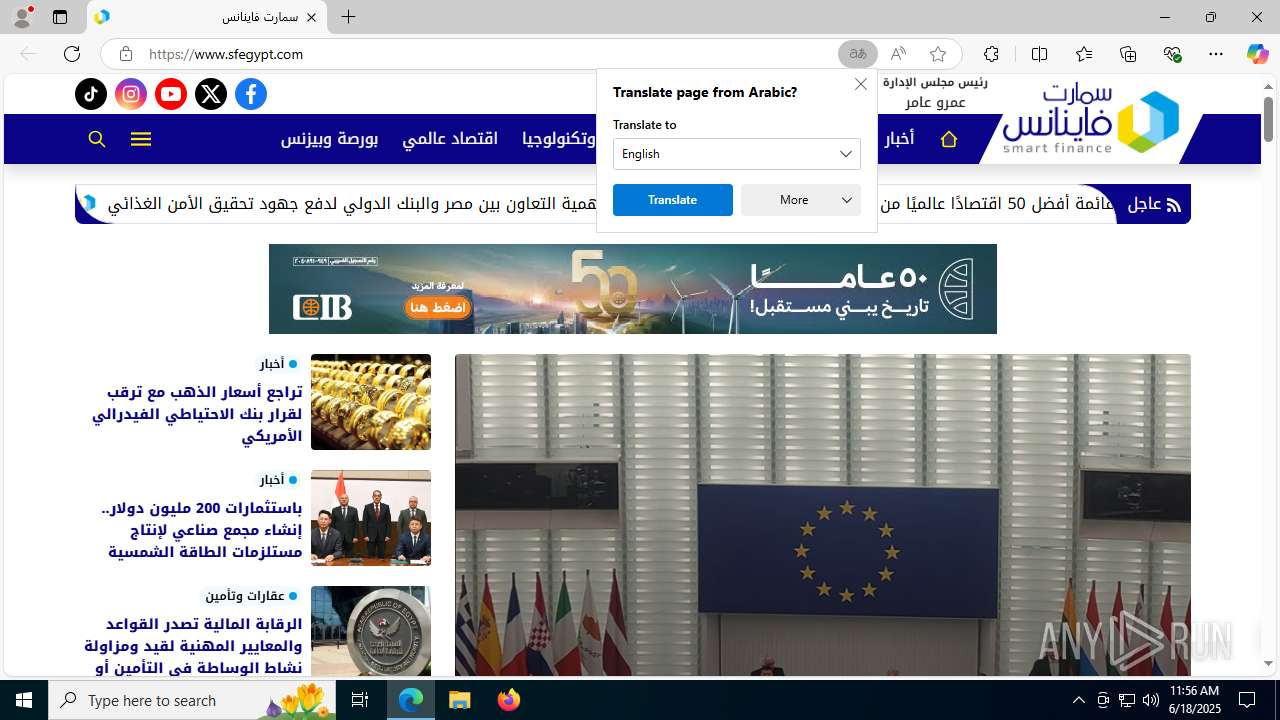1280x720 pixels.
Task: Open Browser essentials icon
Action: click(1172, 54)
